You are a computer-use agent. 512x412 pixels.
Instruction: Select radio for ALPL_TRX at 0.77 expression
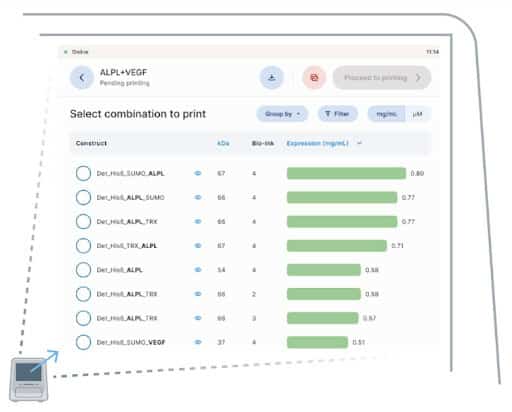(x=83, y=222)
